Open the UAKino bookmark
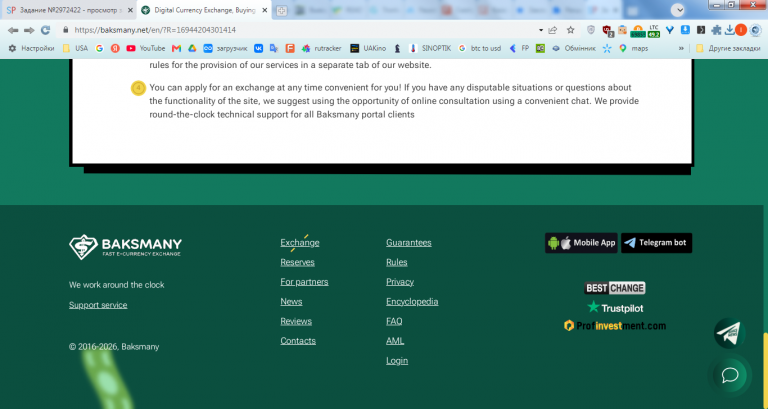Image resolution: width=768 pixels, height=409 pixels. pos(368,48)
